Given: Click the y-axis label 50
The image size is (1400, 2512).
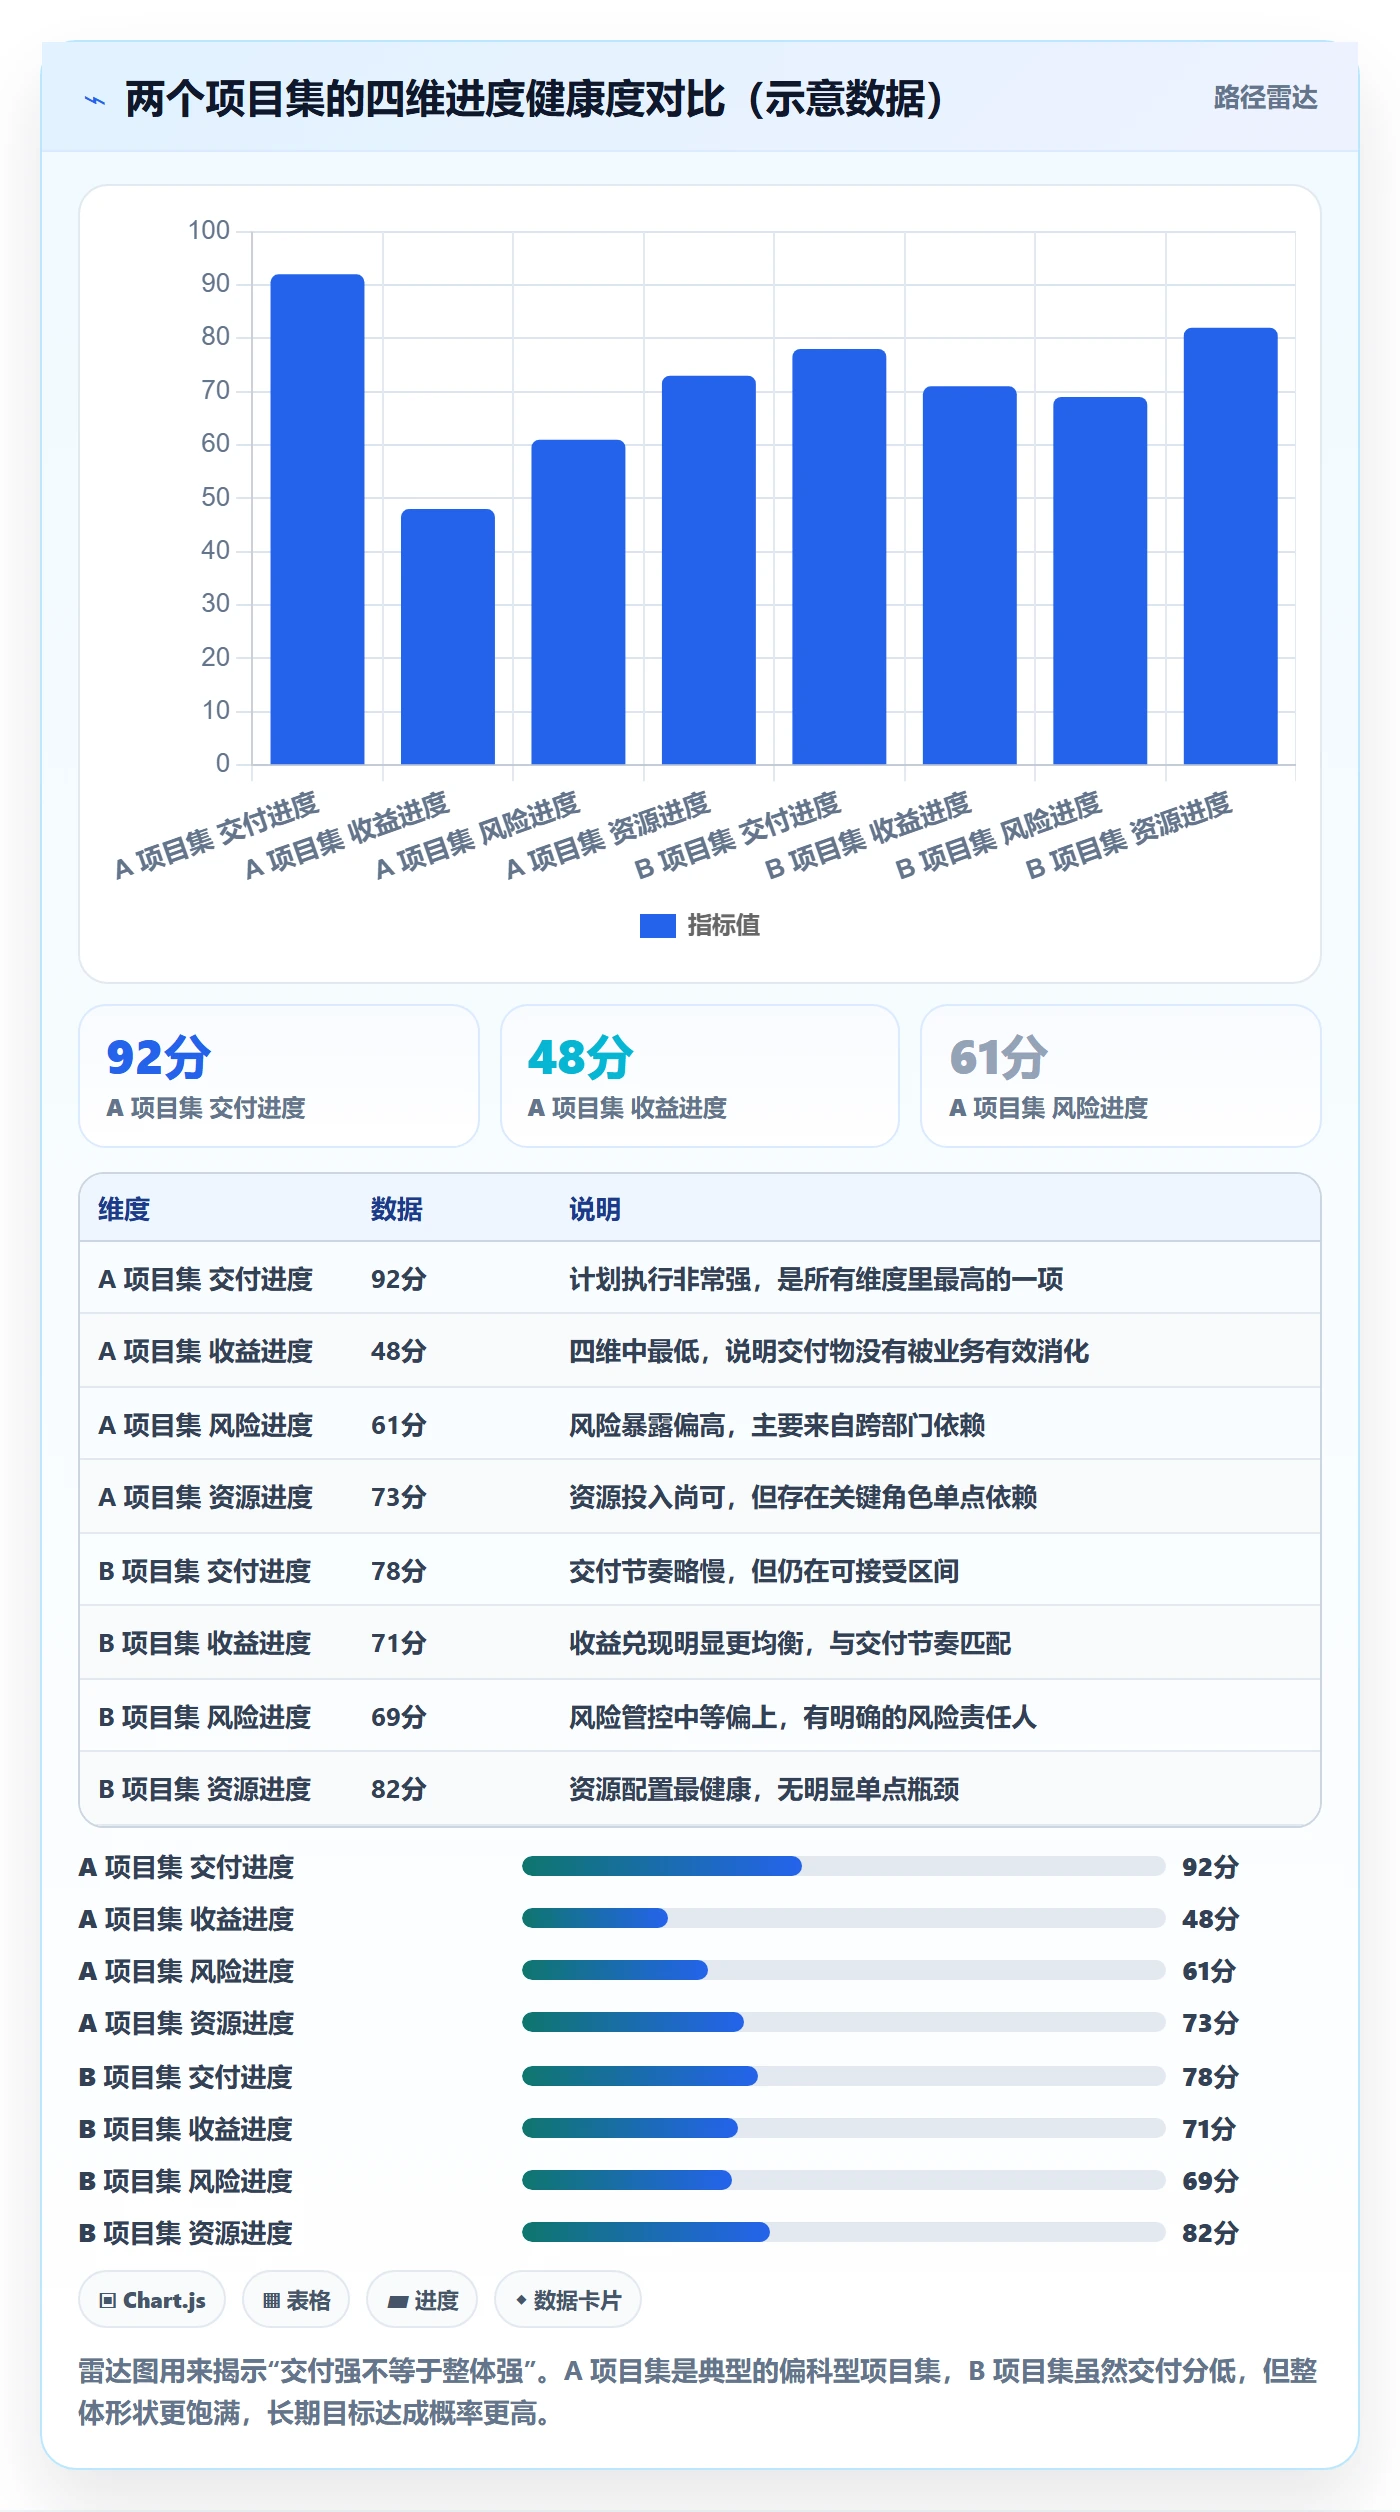Looking at the screenshot, I should [x=215, y=497].
